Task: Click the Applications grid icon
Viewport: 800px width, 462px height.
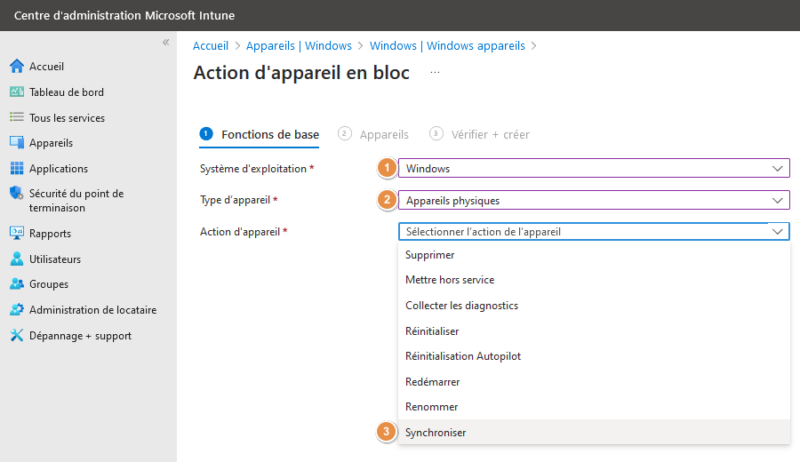Action: (x=16, y=169)
